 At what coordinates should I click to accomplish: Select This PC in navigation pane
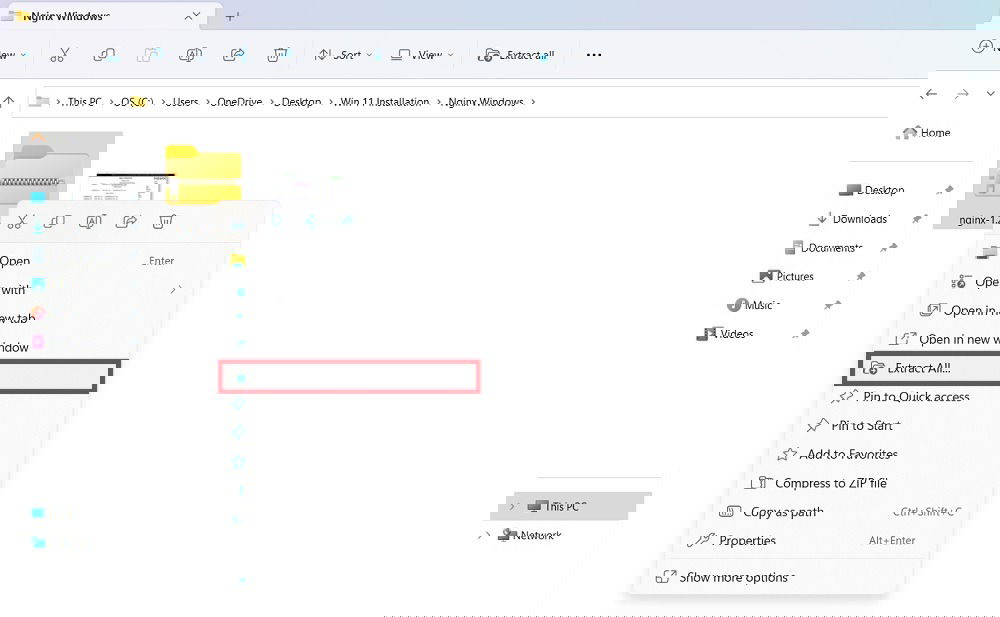point(558,507)
